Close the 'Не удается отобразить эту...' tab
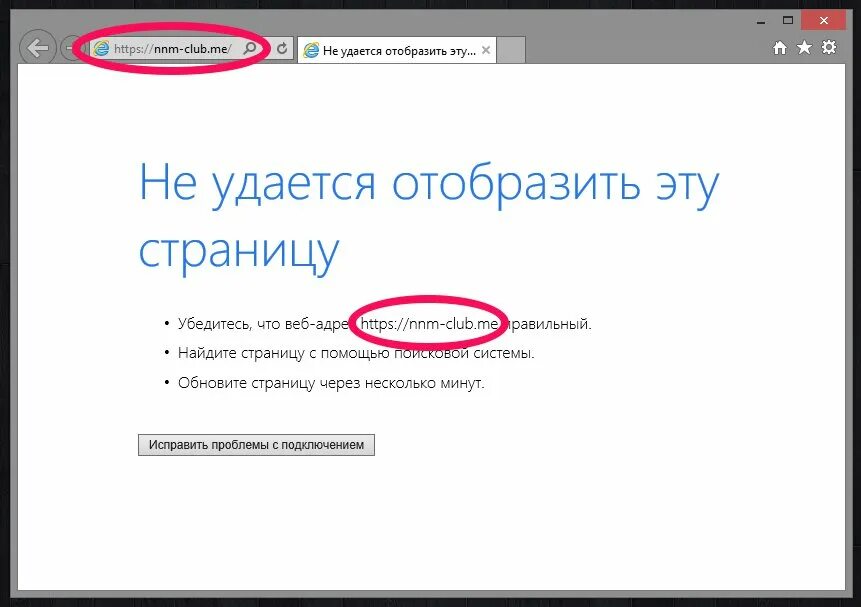861x607 pixels. point(486,50)
